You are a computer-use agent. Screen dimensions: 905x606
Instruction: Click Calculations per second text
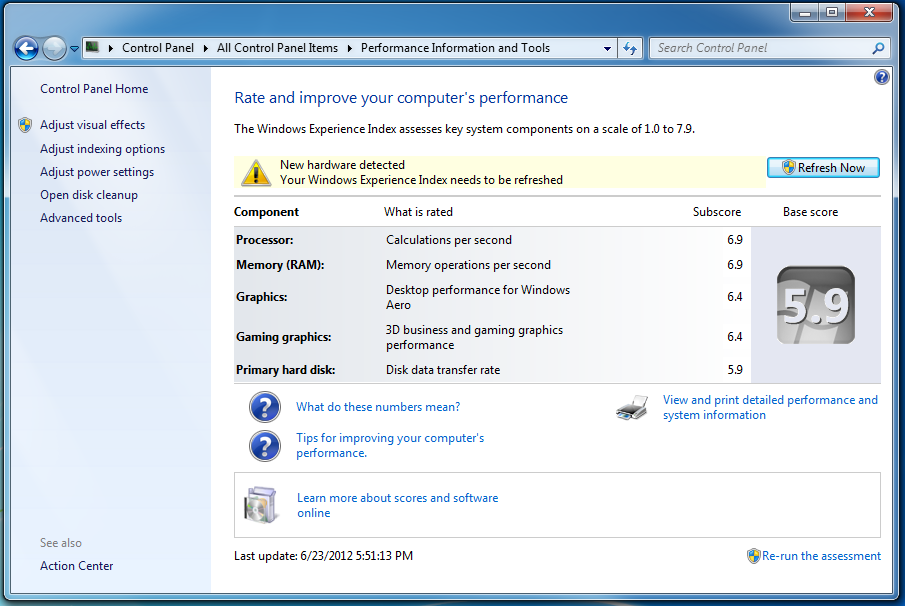pos(448,240)
